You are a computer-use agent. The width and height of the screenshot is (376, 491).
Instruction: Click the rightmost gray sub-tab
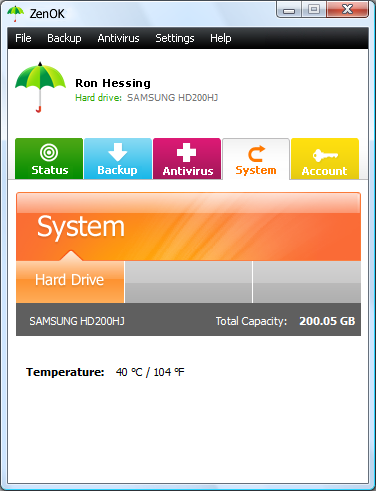coord(307,282)
